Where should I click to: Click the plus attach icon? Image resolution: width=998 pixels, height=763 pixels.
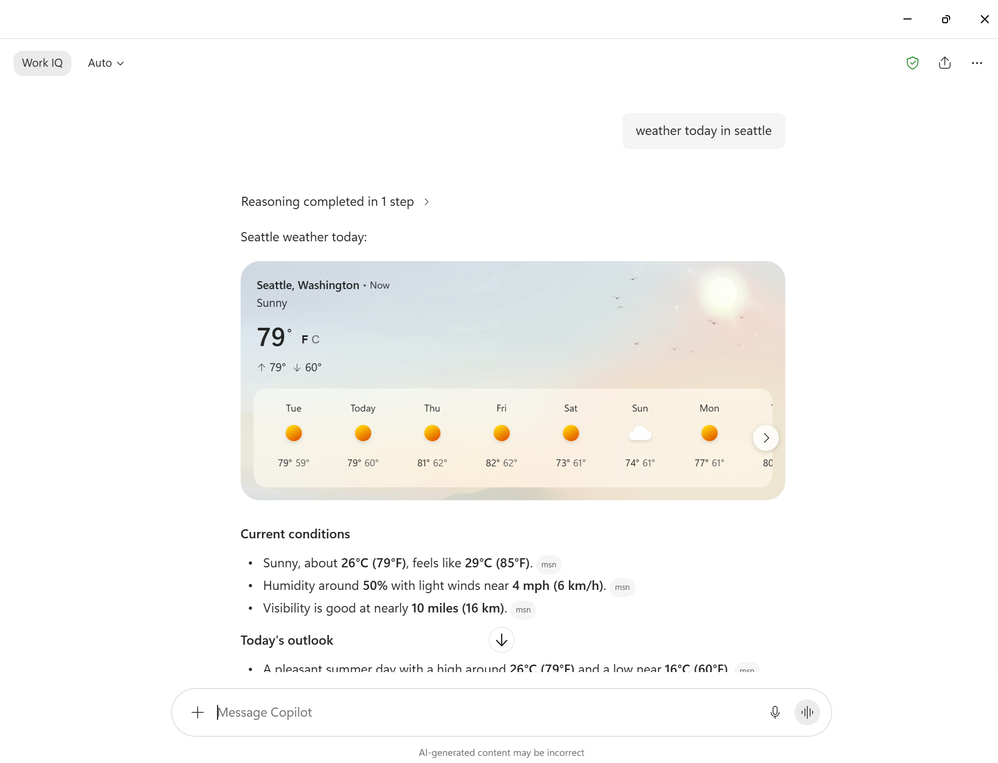tap(197, 712)
